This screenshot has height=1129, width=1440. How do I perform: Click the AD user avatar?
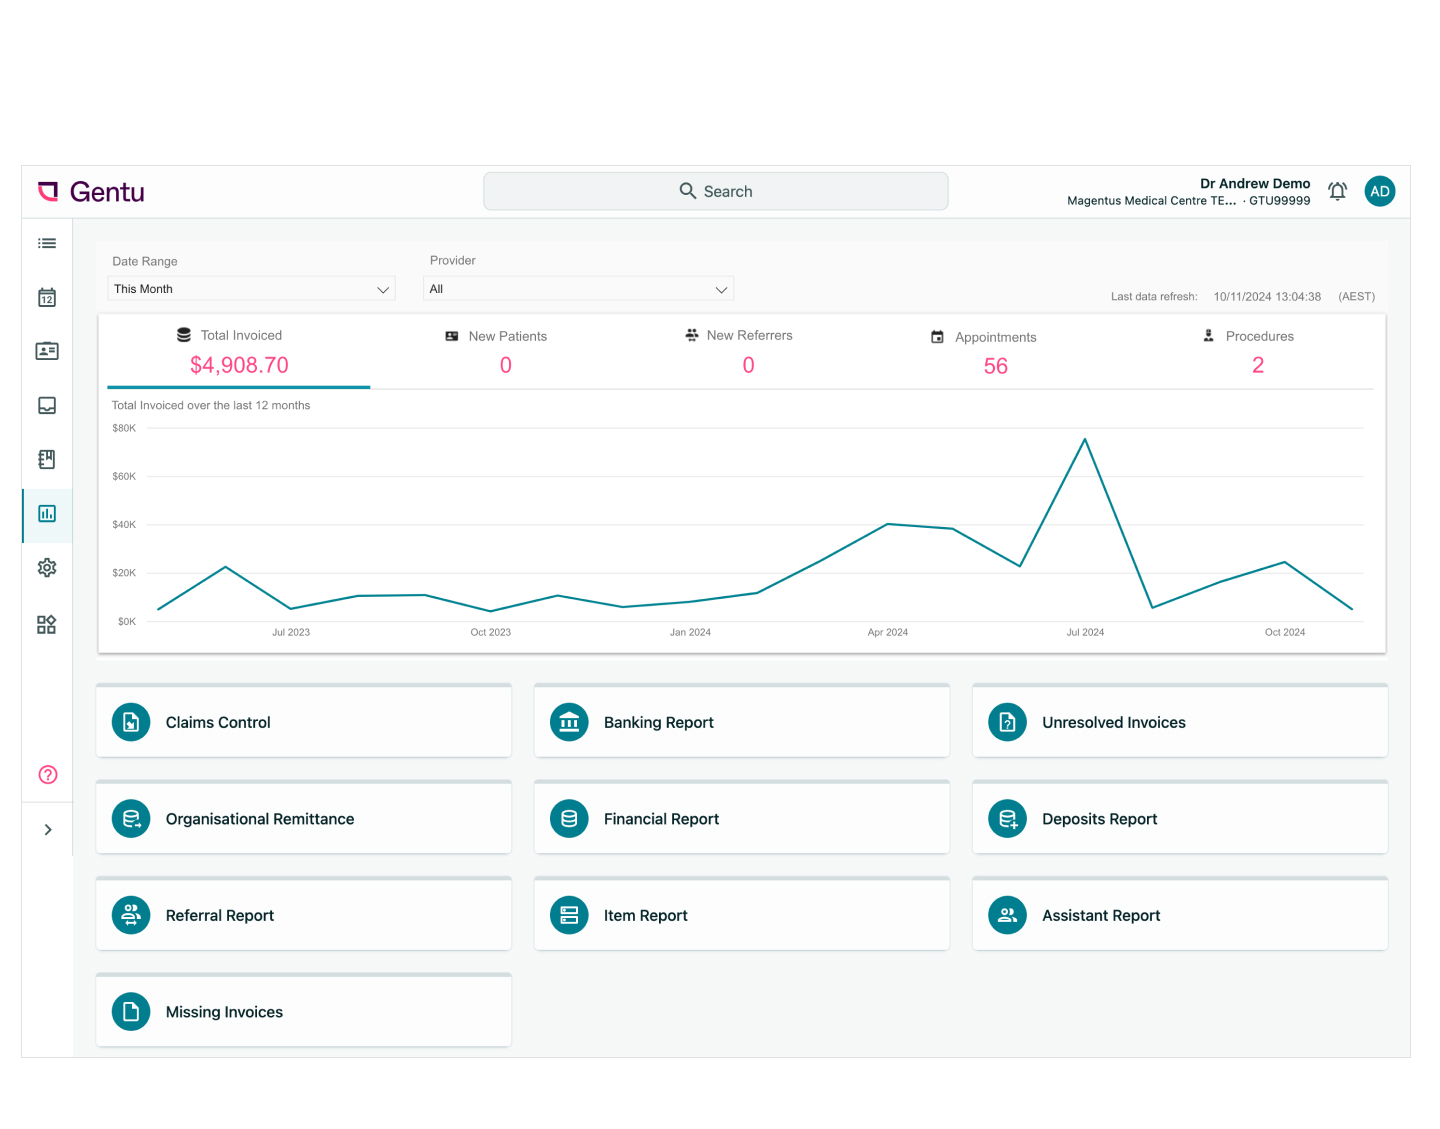point(1379,191)
